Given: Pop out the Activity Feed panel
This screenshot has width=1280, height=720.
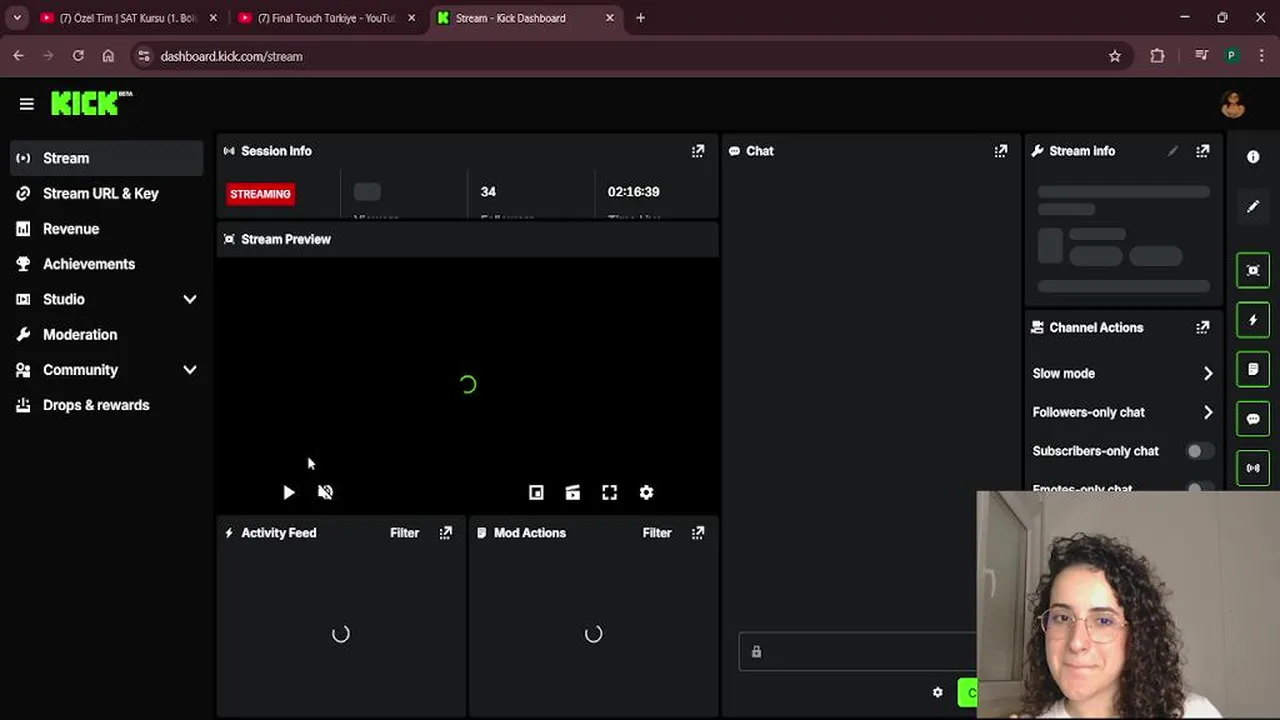Looking at the screenshot, I should click(446, 533).
